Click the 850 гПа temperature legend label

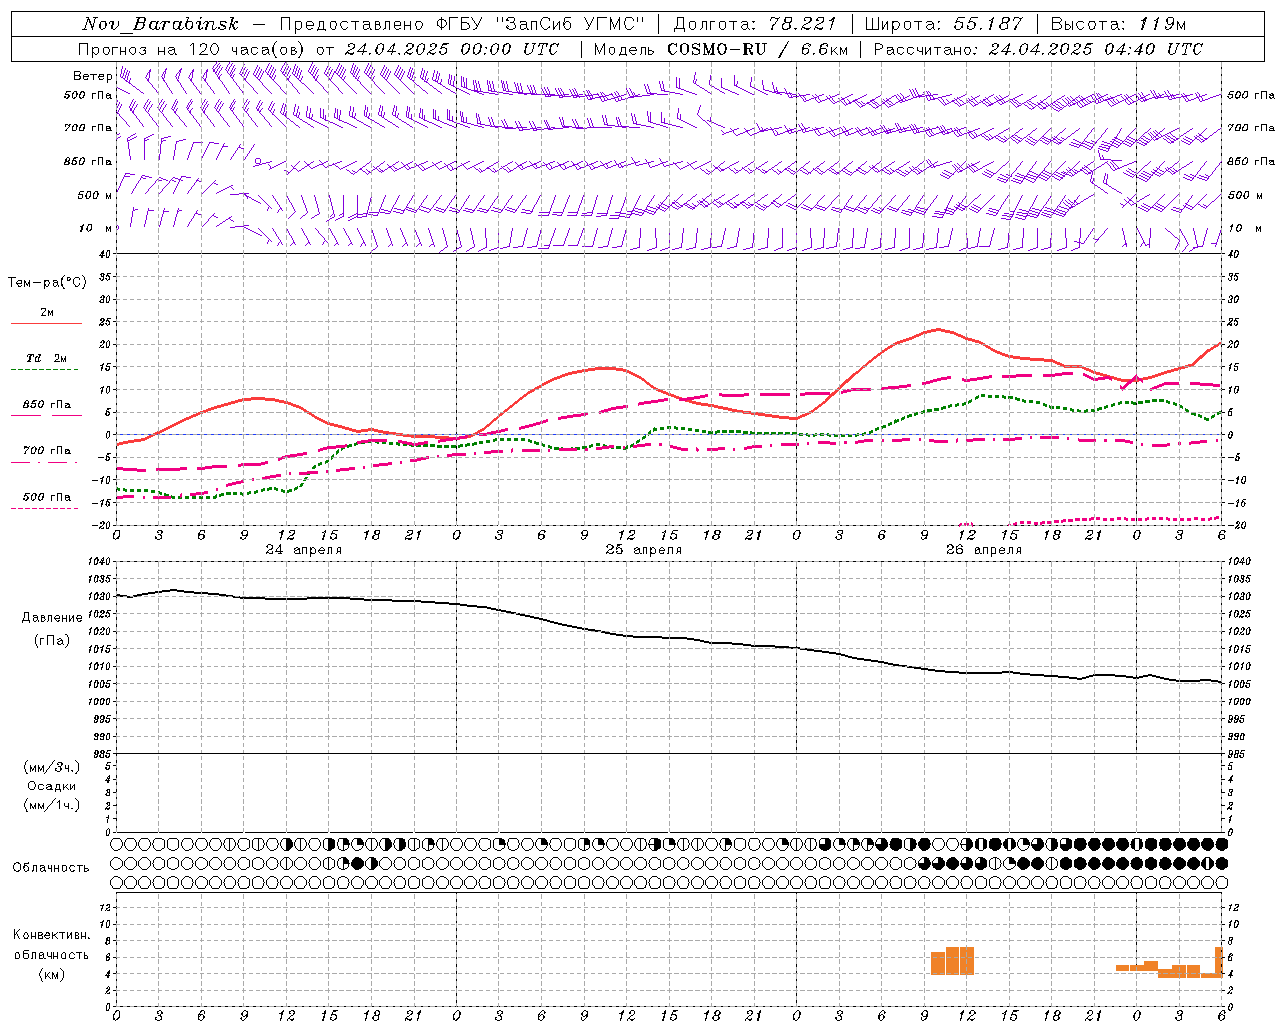(47, 405)
